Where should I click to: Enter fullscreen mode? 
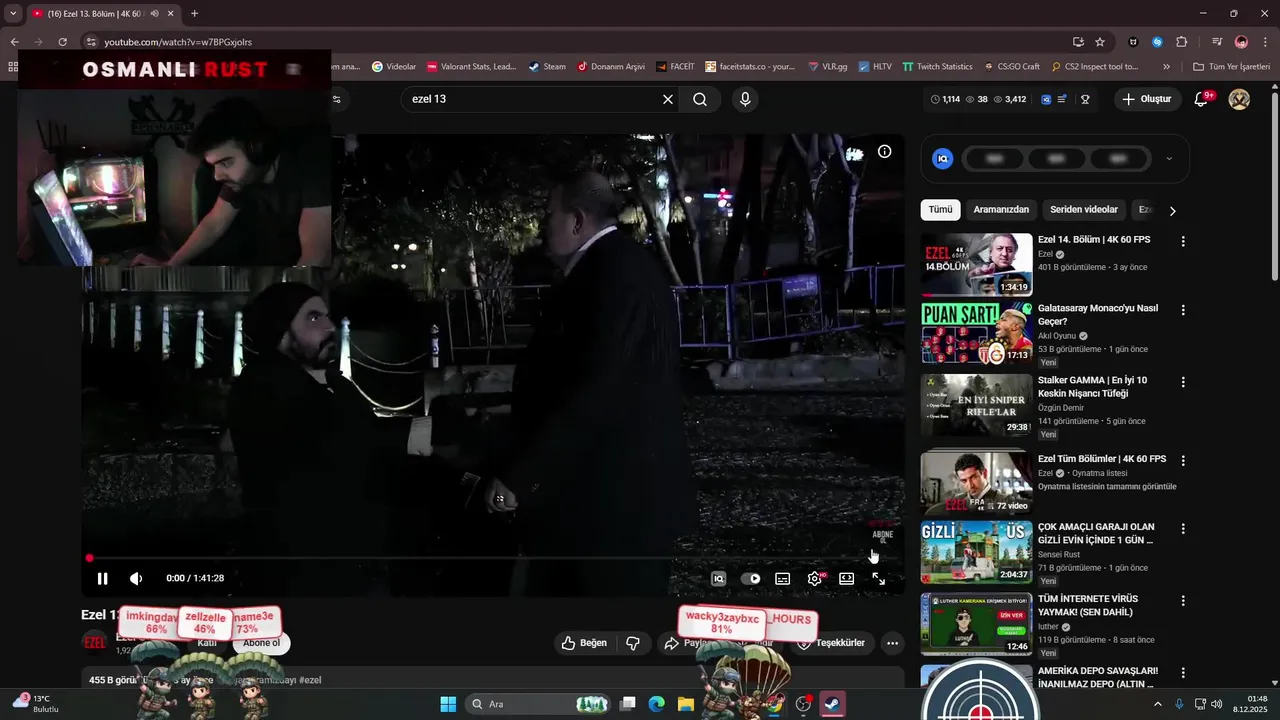click(878, 578)
